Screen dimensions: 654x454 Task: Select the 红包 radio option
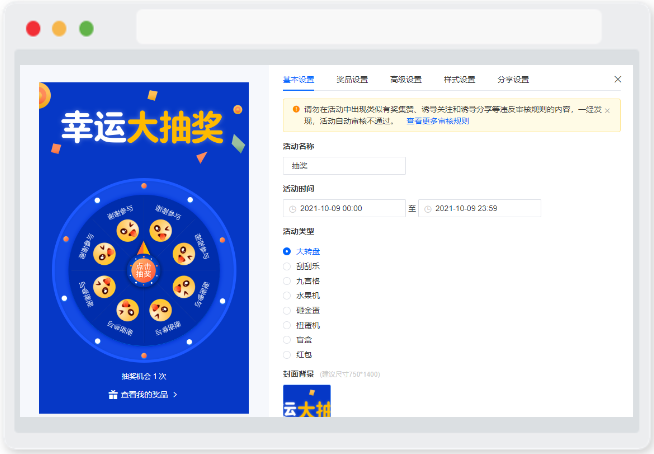click(x=298, y=355)
